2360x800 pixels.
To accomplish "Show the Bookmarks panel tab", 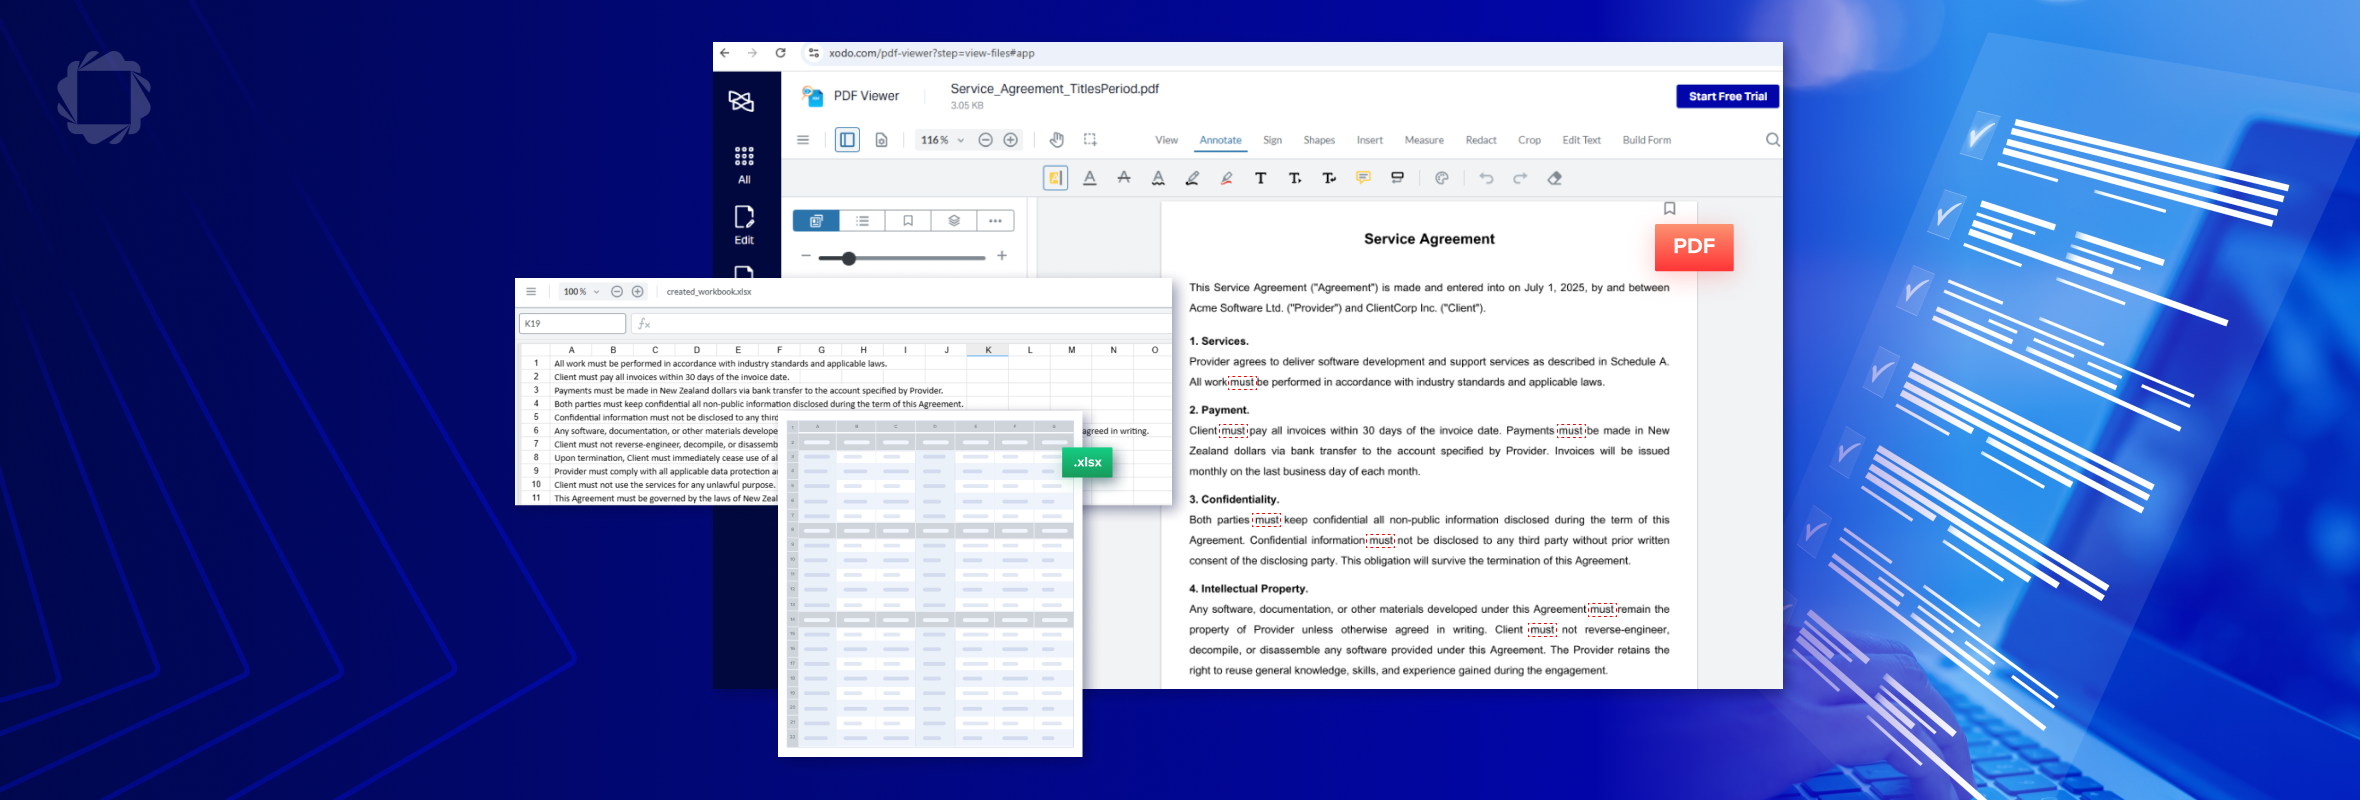I will coord(908,221).
